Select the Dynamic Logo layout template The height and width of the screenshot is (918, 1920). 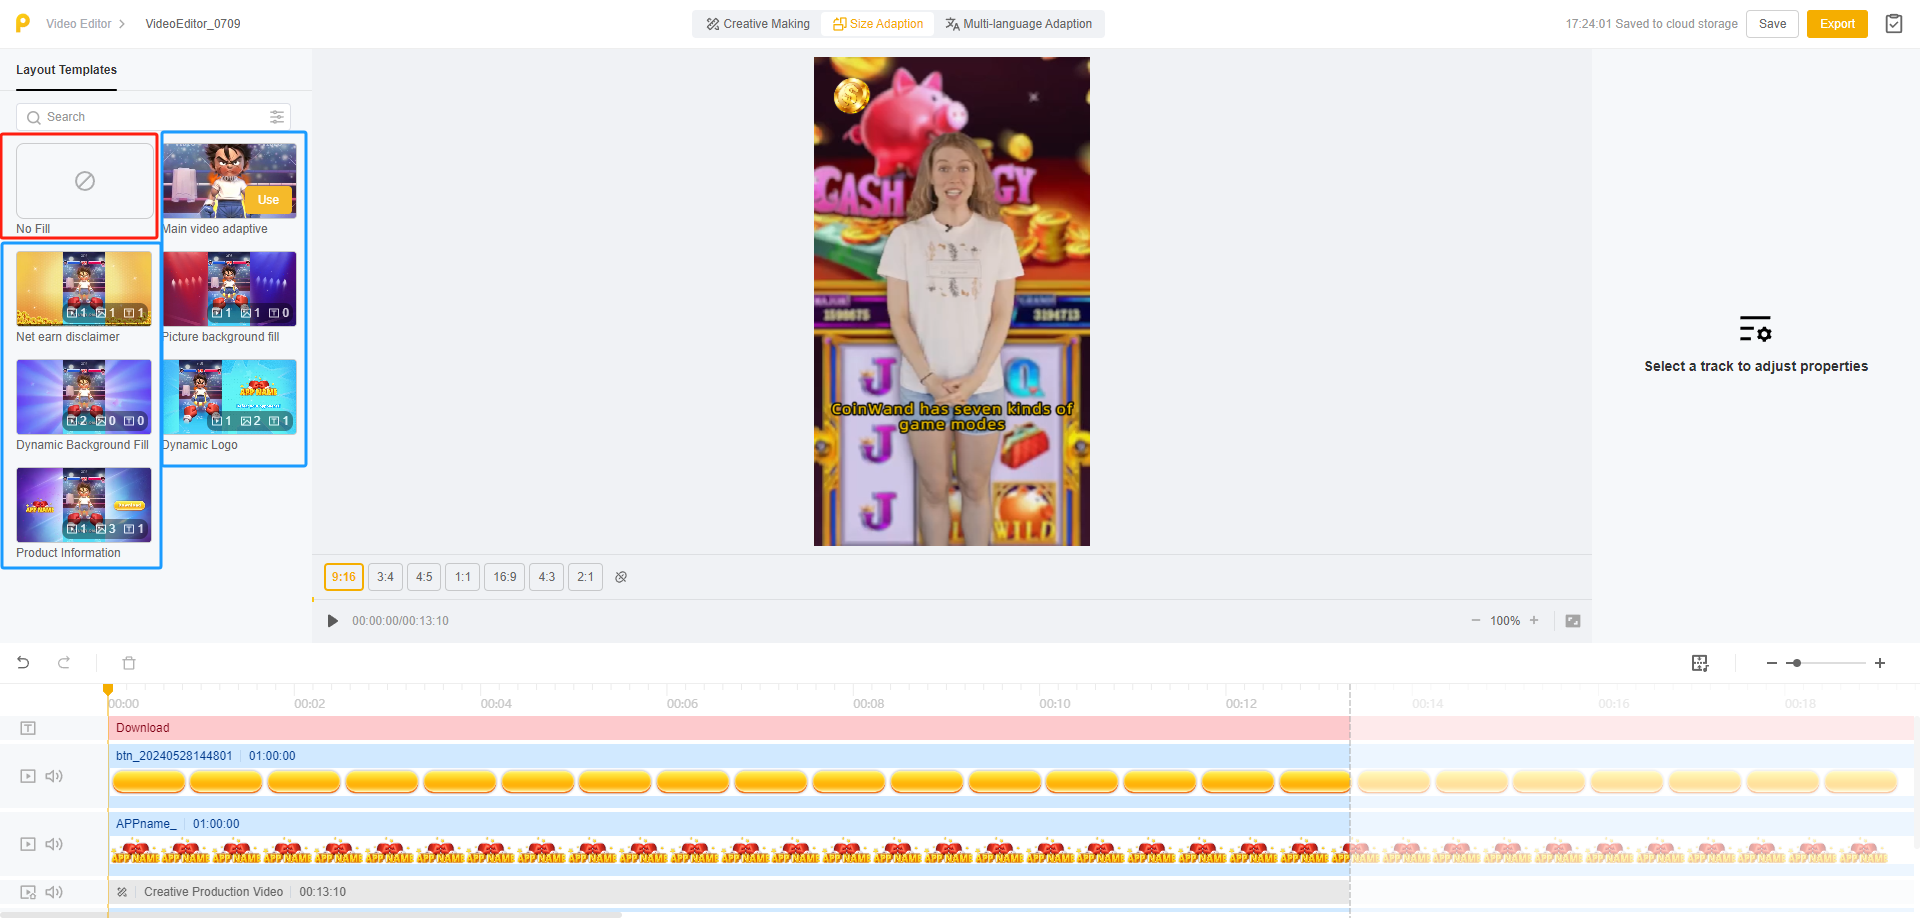229,397
